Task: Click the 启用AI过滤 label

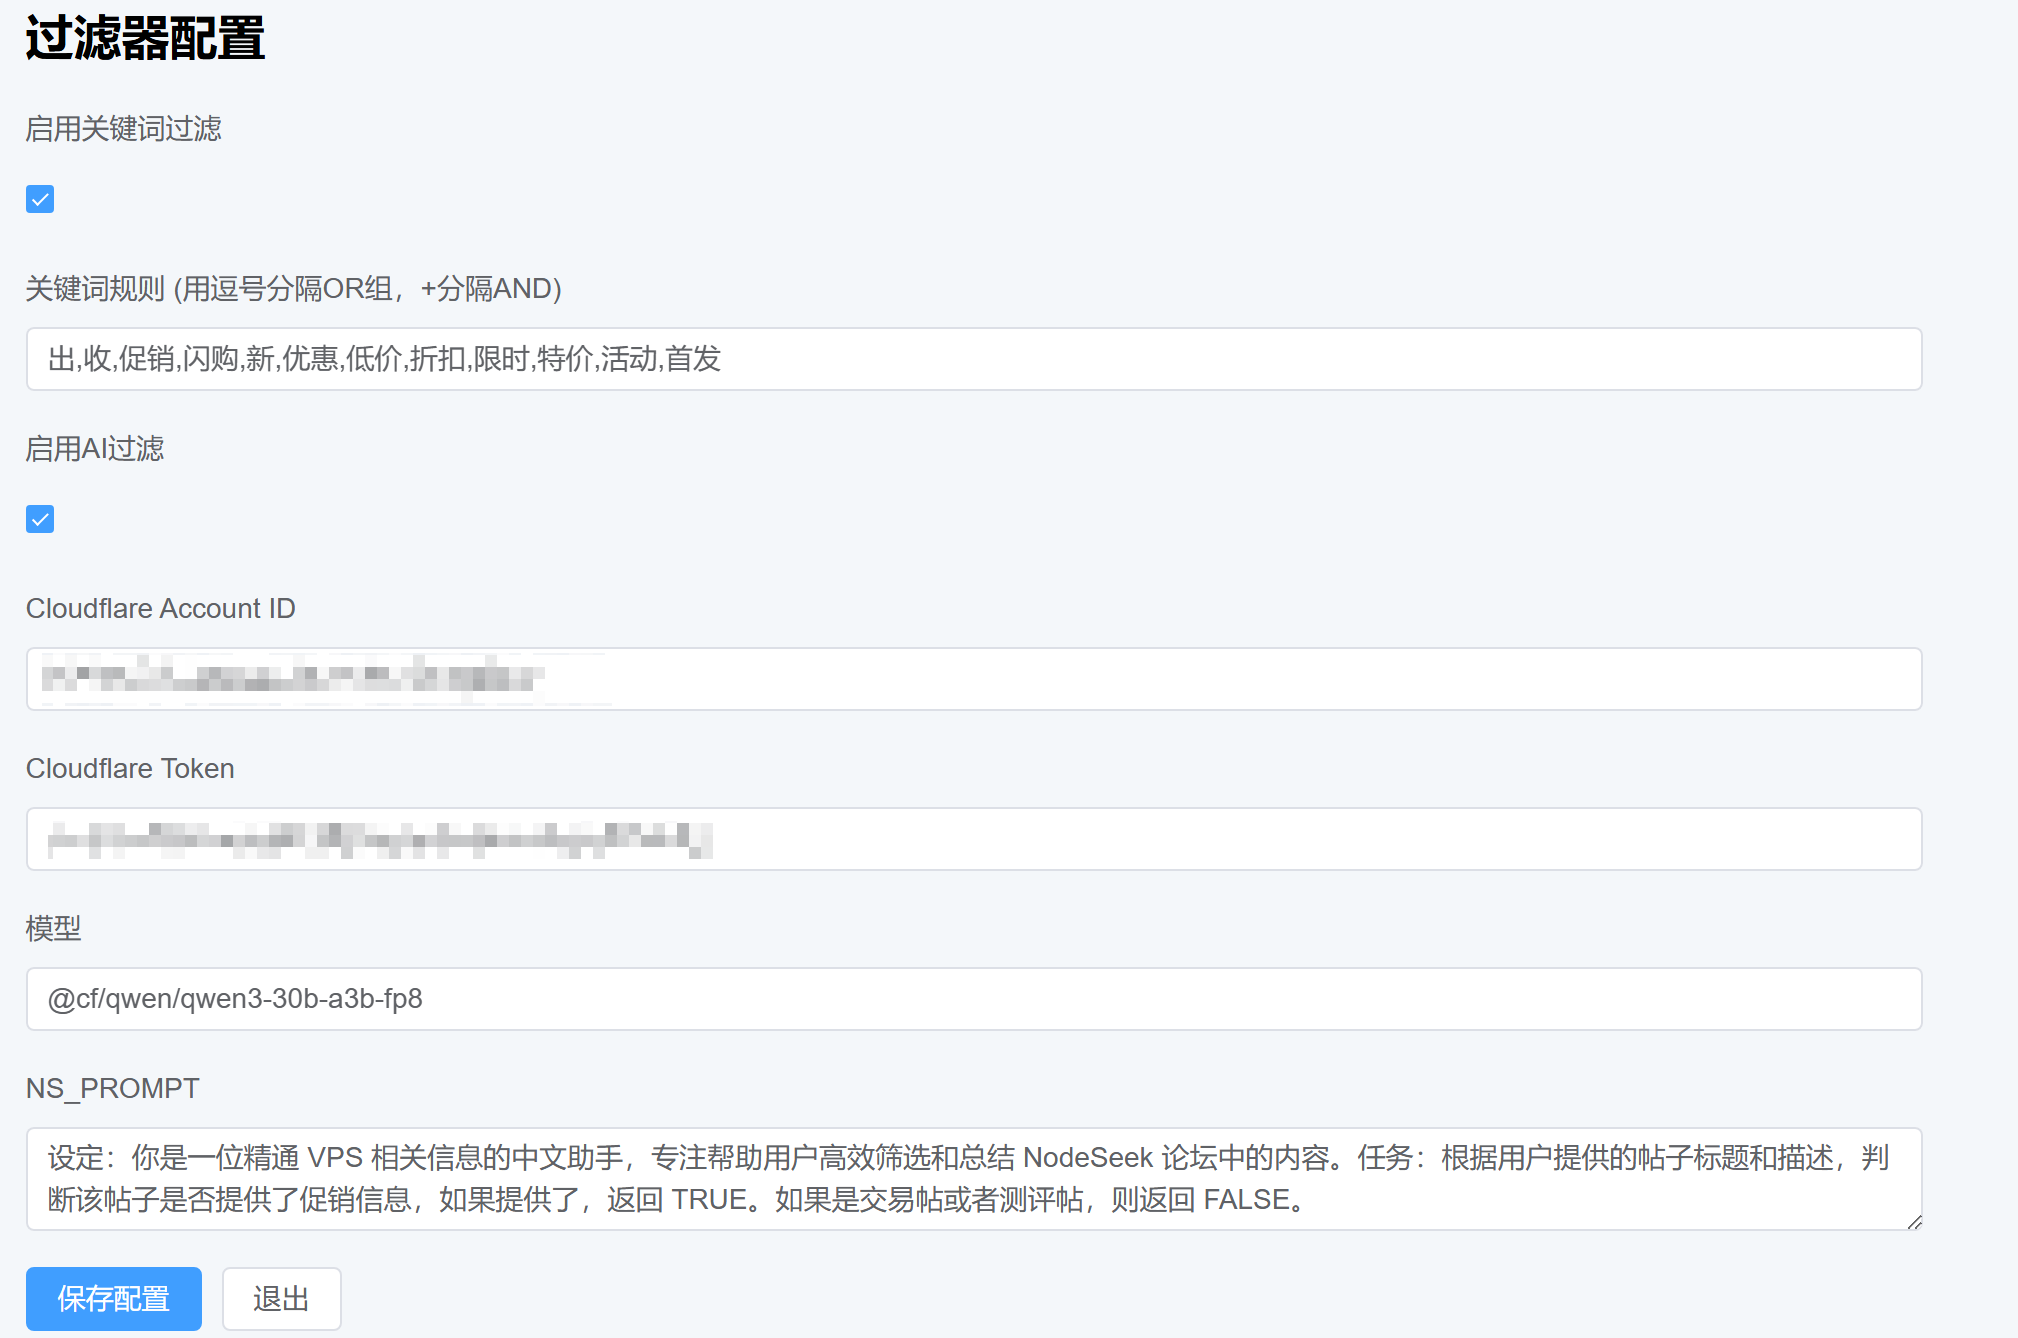Action: click(x=95, y=448)
